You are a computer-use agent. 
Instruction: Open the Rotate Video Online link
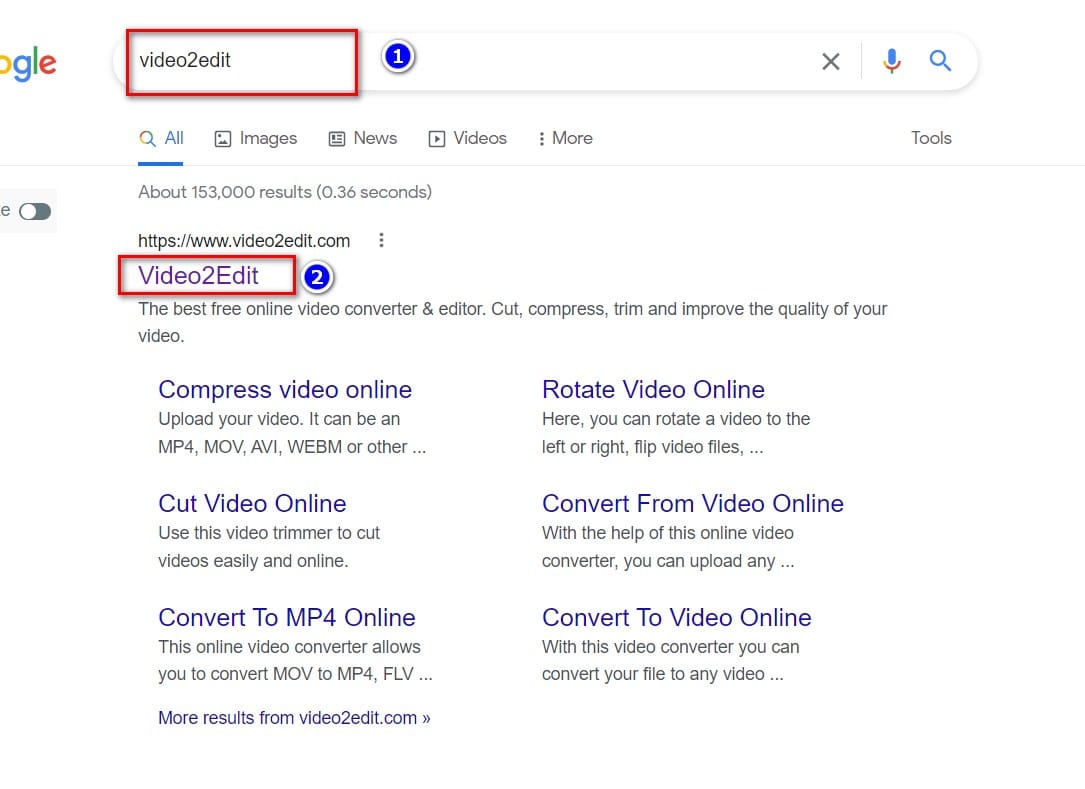point(653,389)
